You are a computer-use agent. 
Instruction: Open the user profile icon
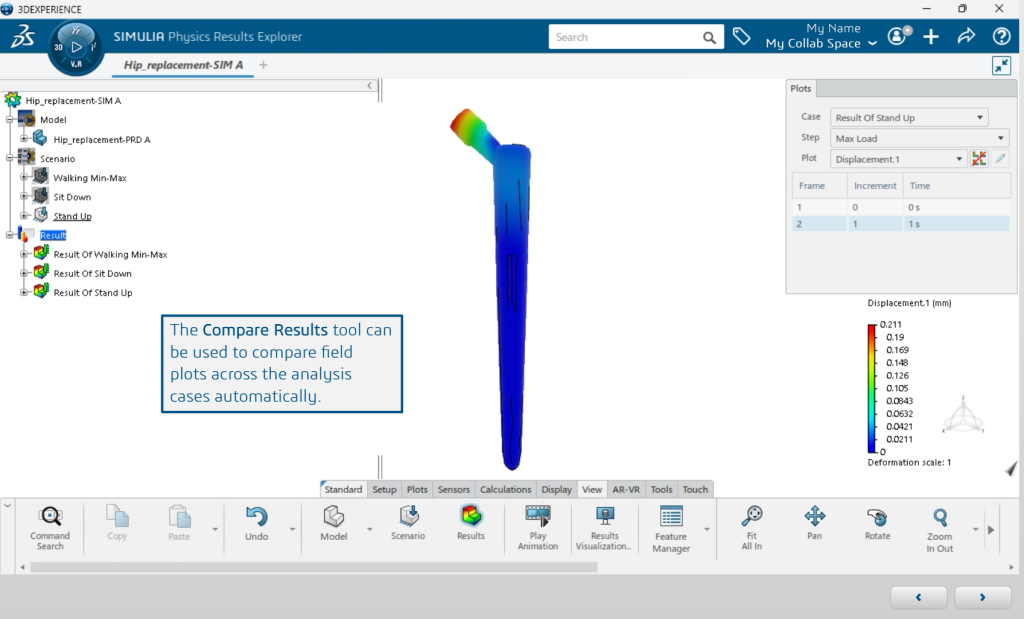pyautogui.click(x=899, y=36)
